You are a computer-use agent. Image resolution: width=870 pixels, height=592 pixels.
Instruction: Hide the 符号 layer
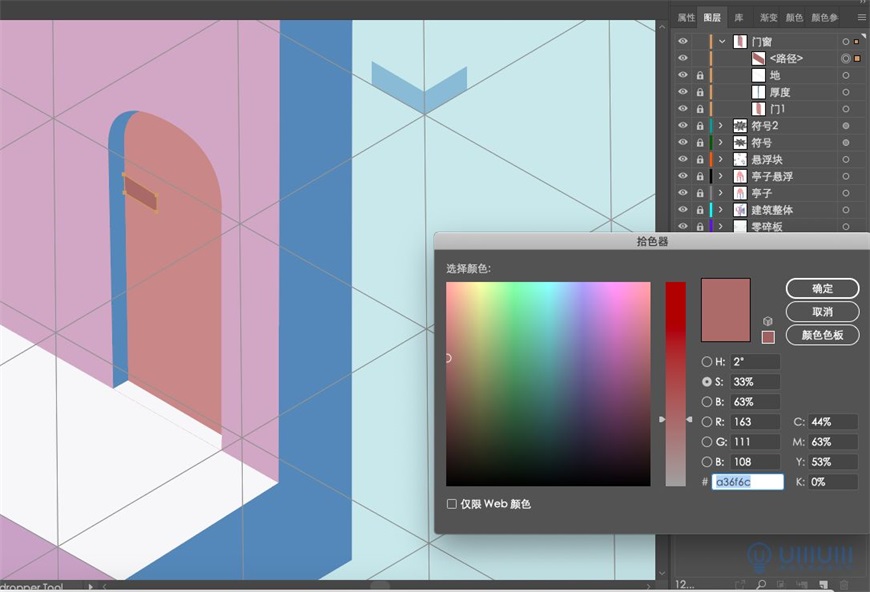pyautogui.click(x=681, y=143)
